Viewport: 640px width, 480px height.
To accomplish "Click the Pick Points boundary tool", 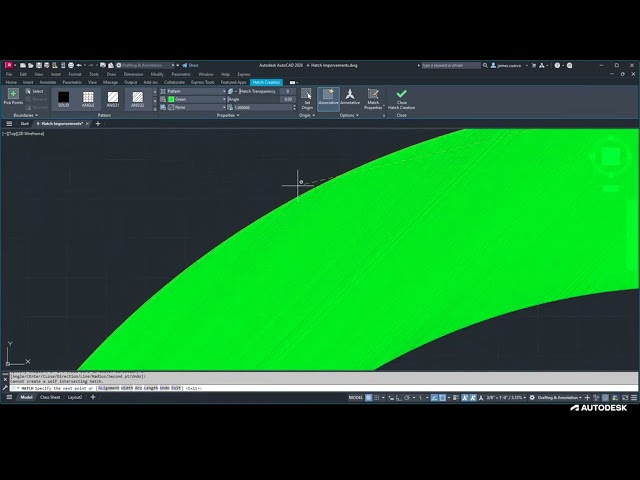I will point(13,96).
